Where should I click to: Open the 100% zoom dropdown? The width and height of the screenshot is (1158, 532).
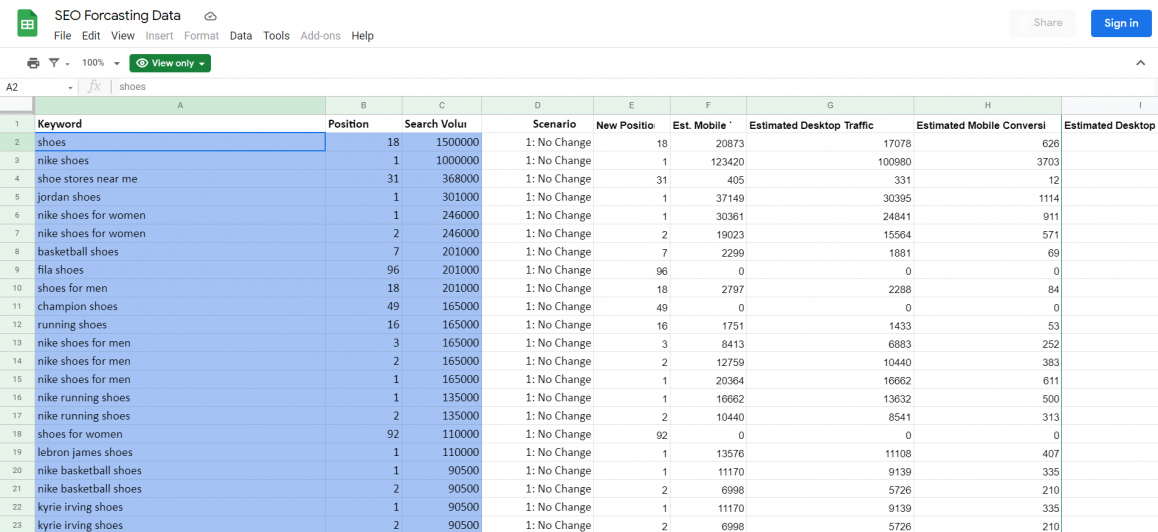(x=100, y=63)
